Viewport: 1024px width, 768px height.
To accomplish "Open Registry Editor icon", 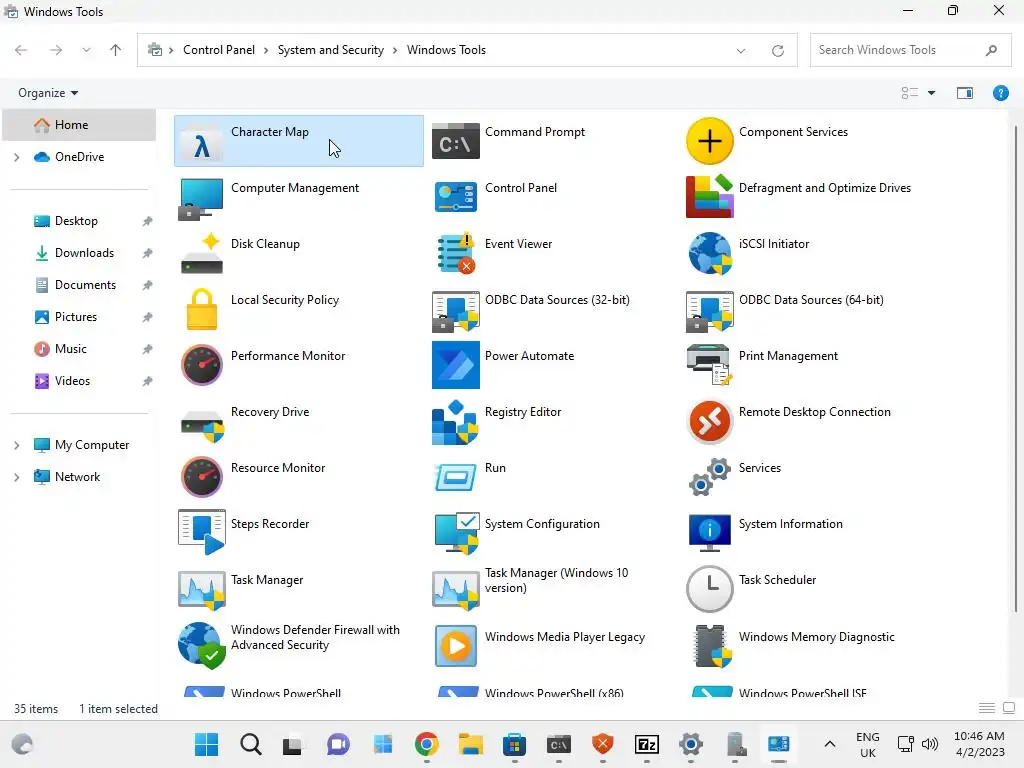I will pyautogui.click(x=455, y=423).
